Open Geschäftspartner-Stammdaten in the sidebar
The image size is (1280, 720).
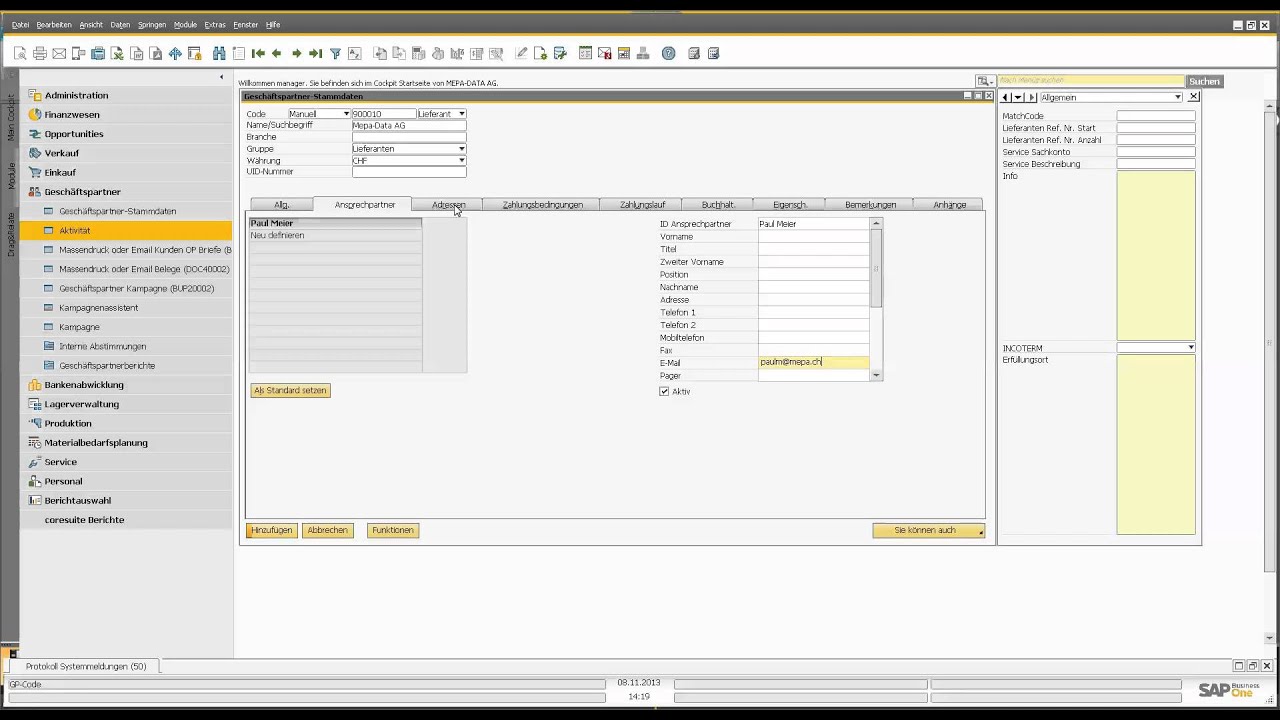(118, 211)
